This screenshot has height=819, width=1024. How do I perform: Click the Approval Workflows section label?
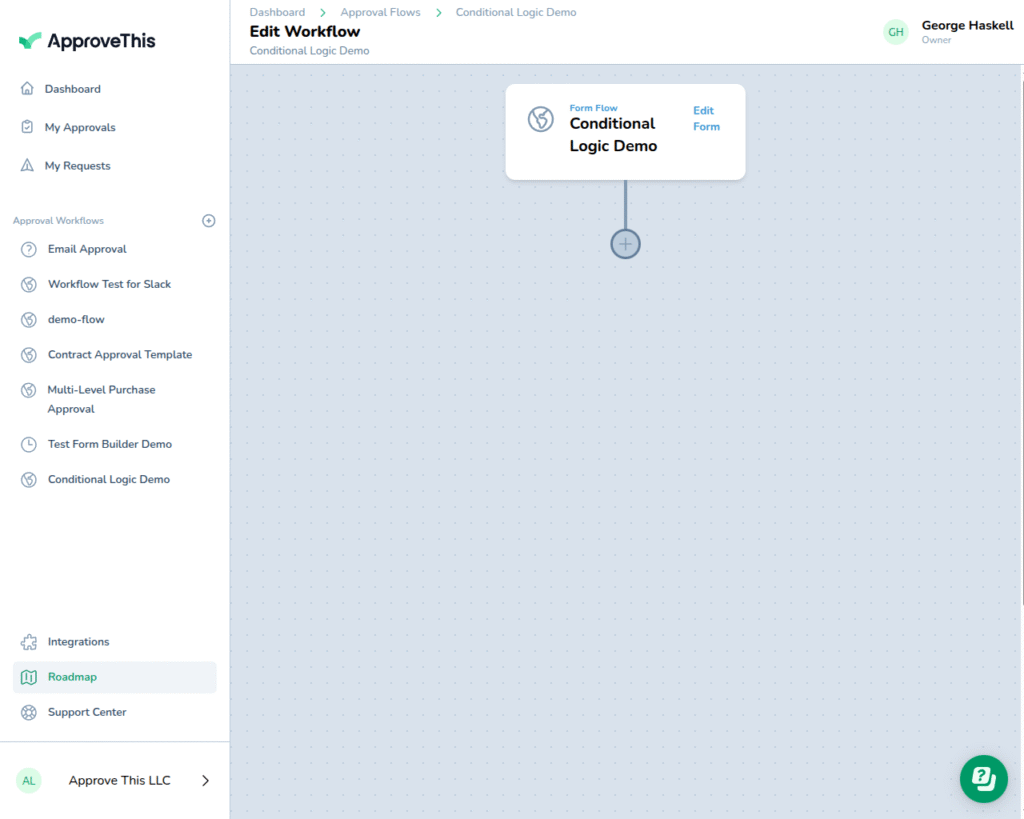[x=58, y=221]
